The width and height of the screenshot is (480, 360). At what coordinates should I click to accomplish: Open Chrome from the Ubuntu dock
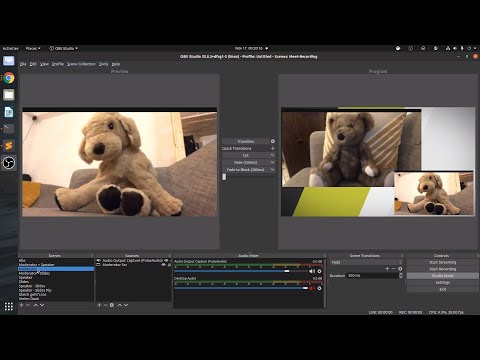(9, 78)
